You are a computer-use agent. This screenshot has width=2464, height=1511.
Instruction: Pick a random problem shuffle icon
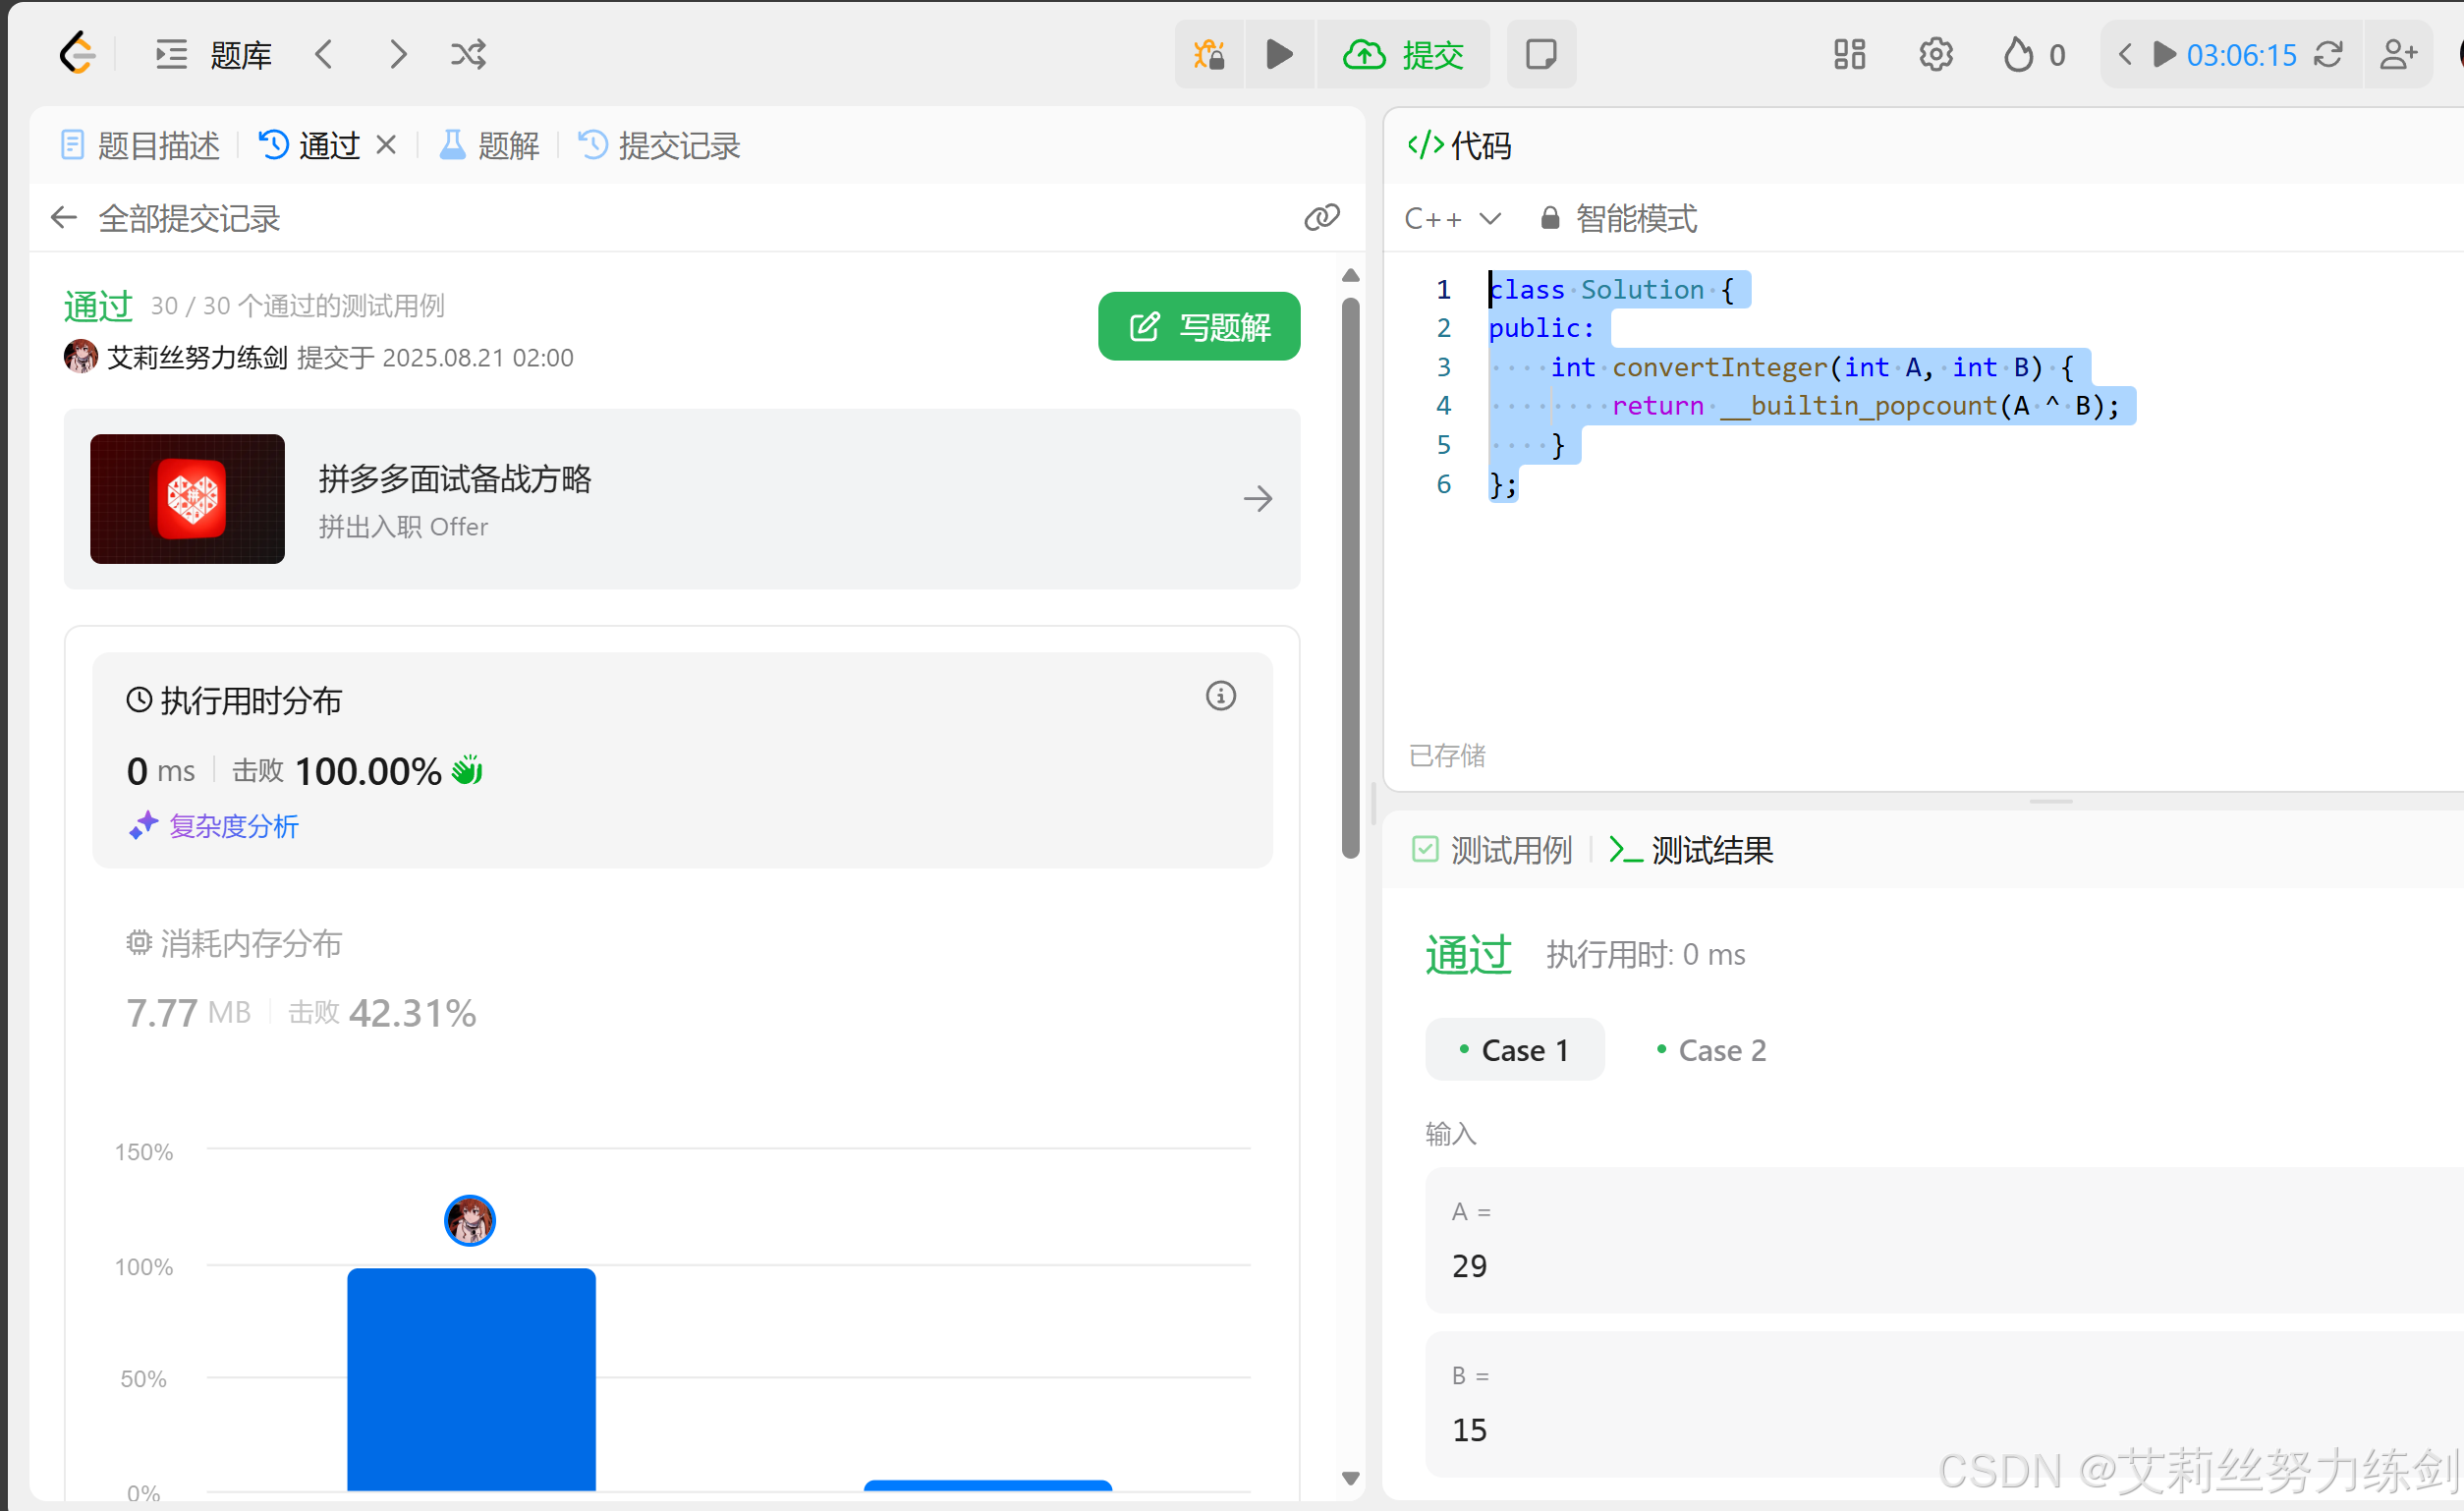coord(468,54)
